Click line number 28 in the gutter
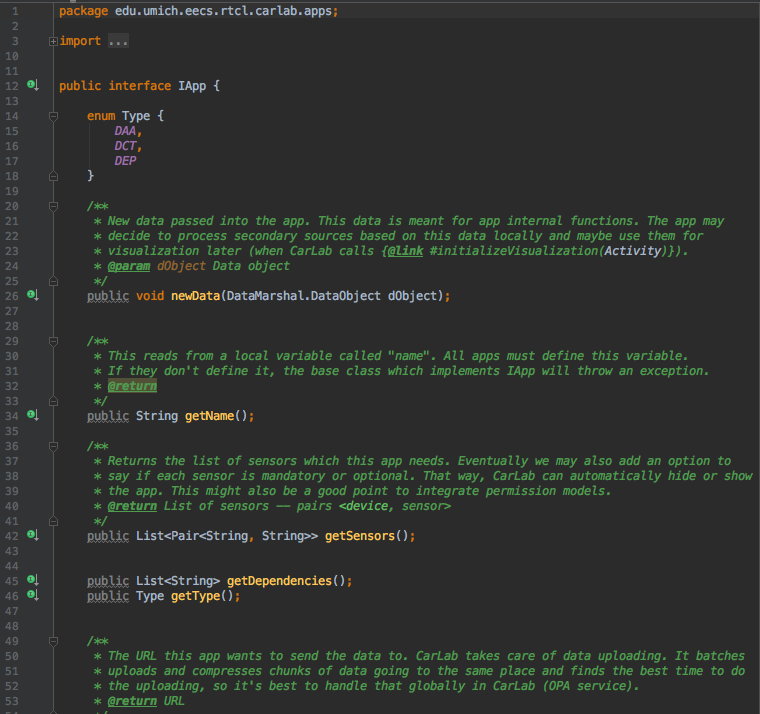 tap(12, 326)
